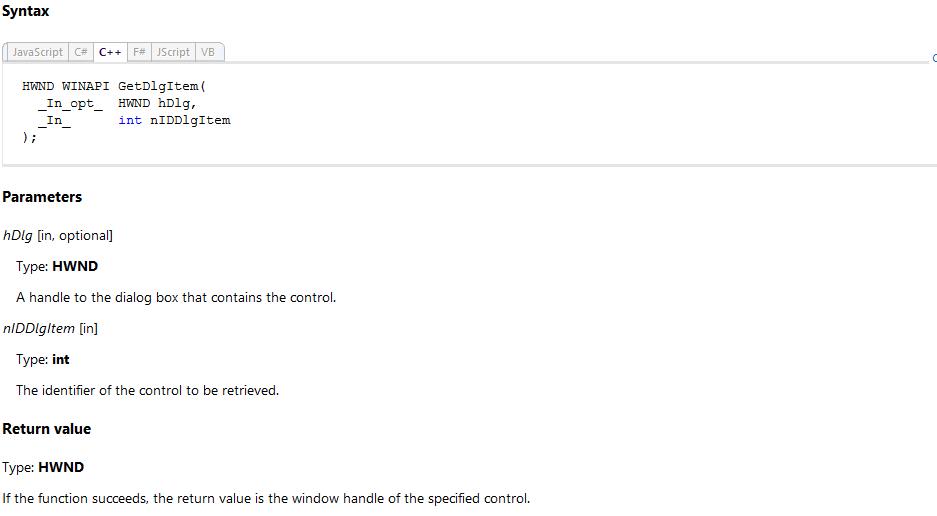Switch to the JavaScript syntax tab

[x=37, y=52]
